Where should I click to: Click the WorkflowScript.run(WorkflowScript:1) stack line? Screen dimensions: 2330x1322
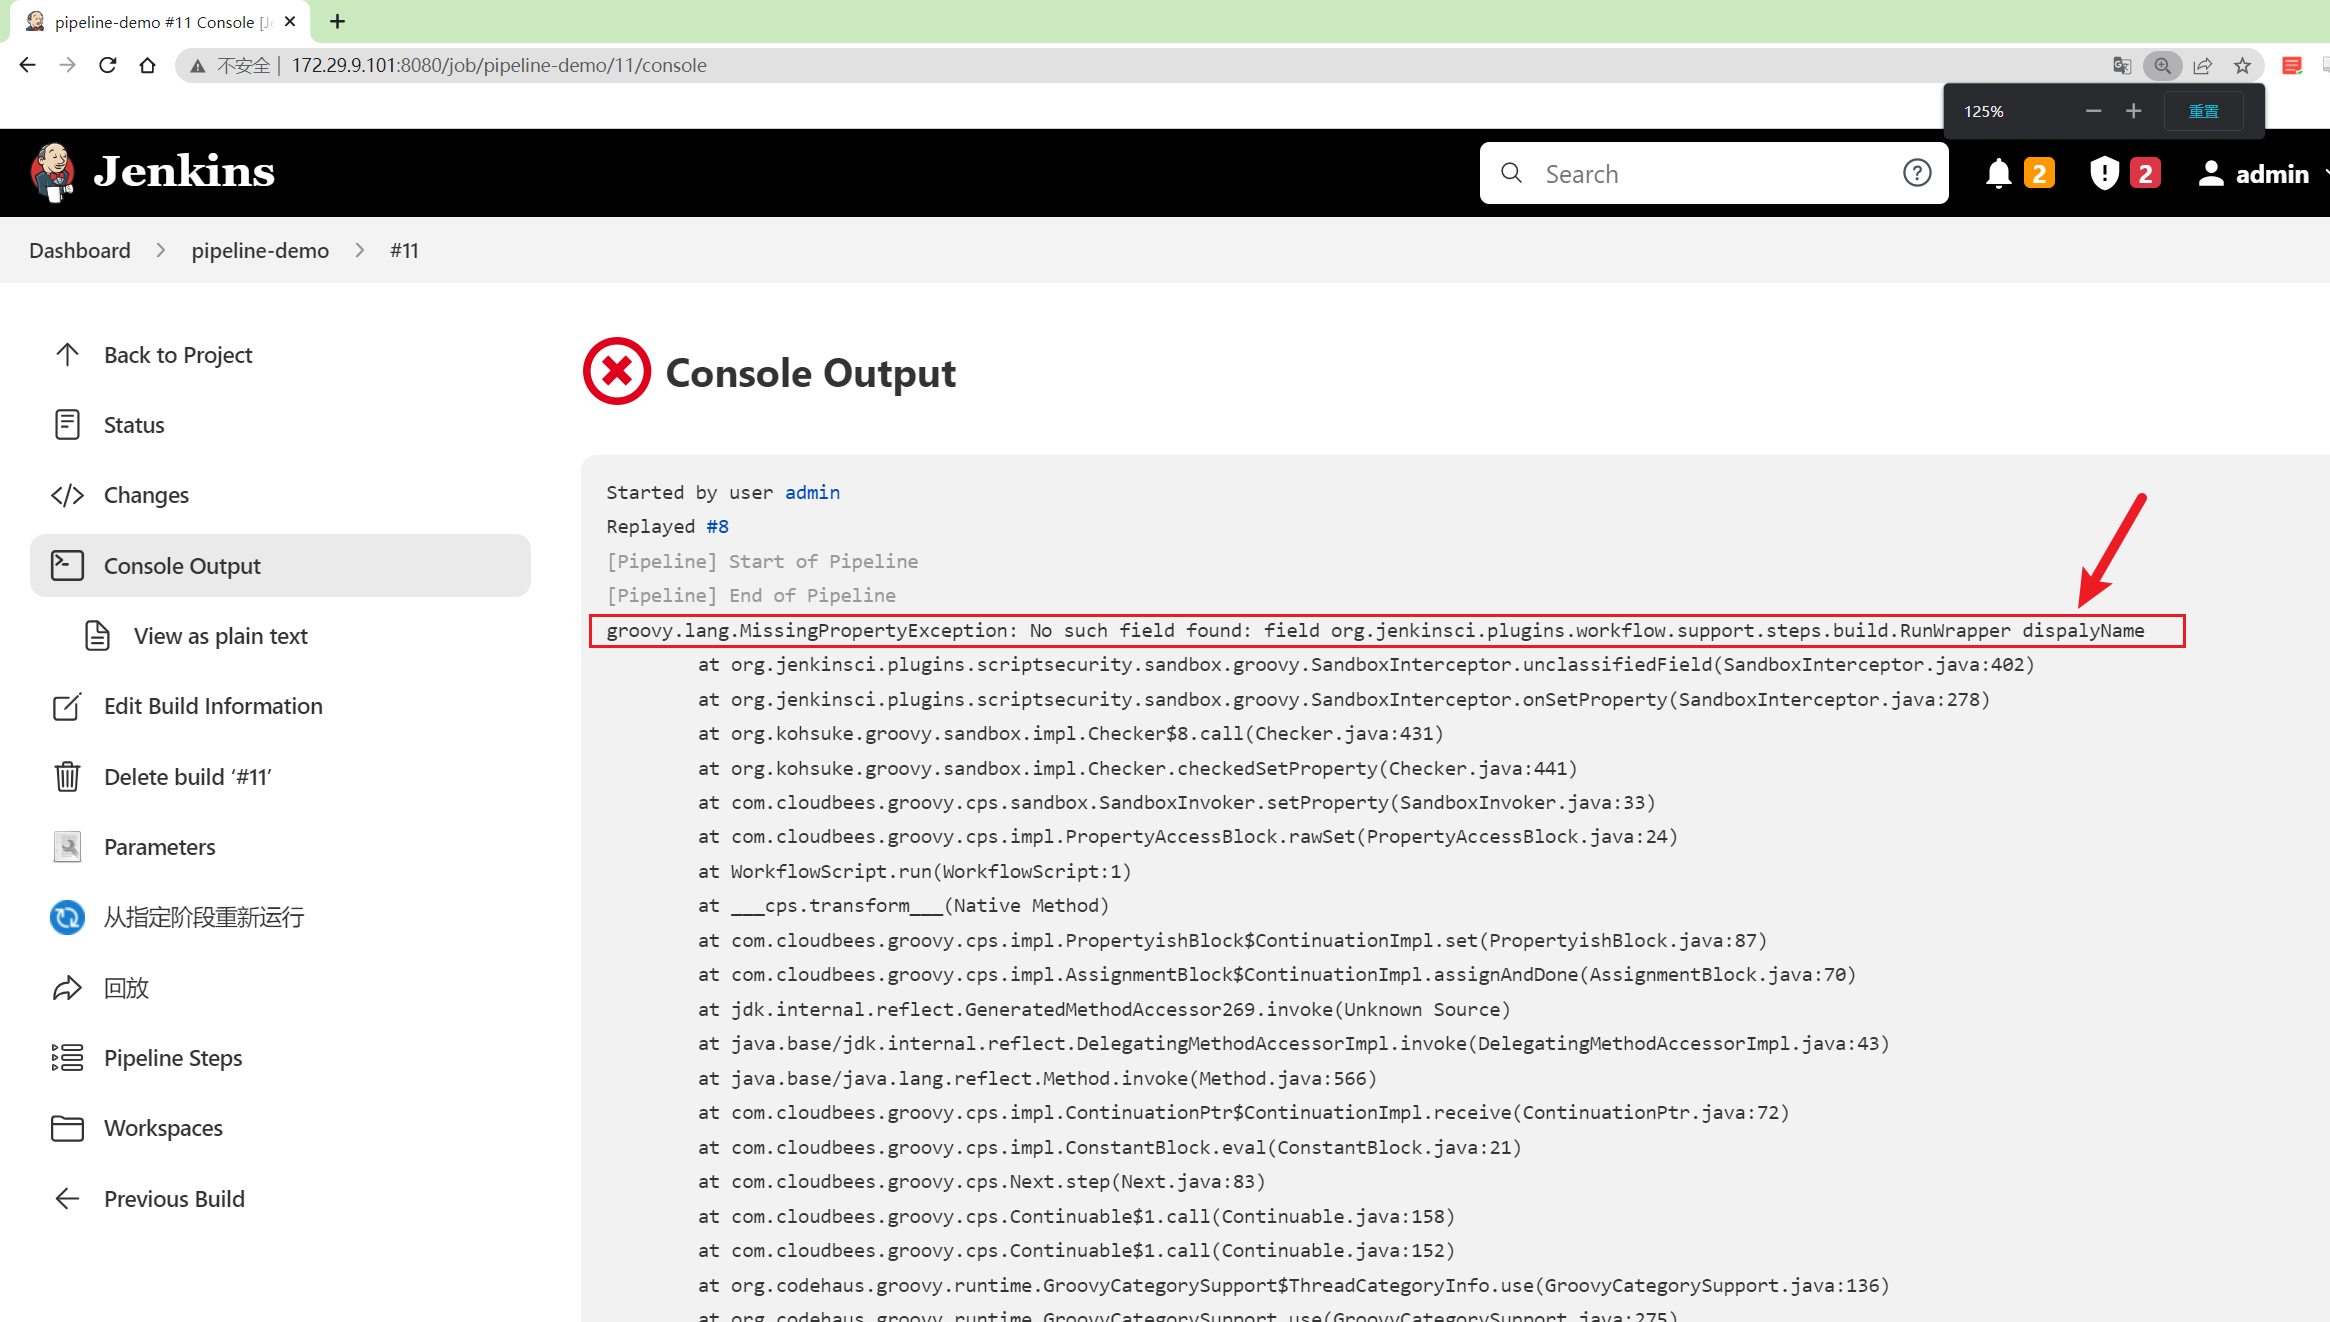click(x=914, y=871)
